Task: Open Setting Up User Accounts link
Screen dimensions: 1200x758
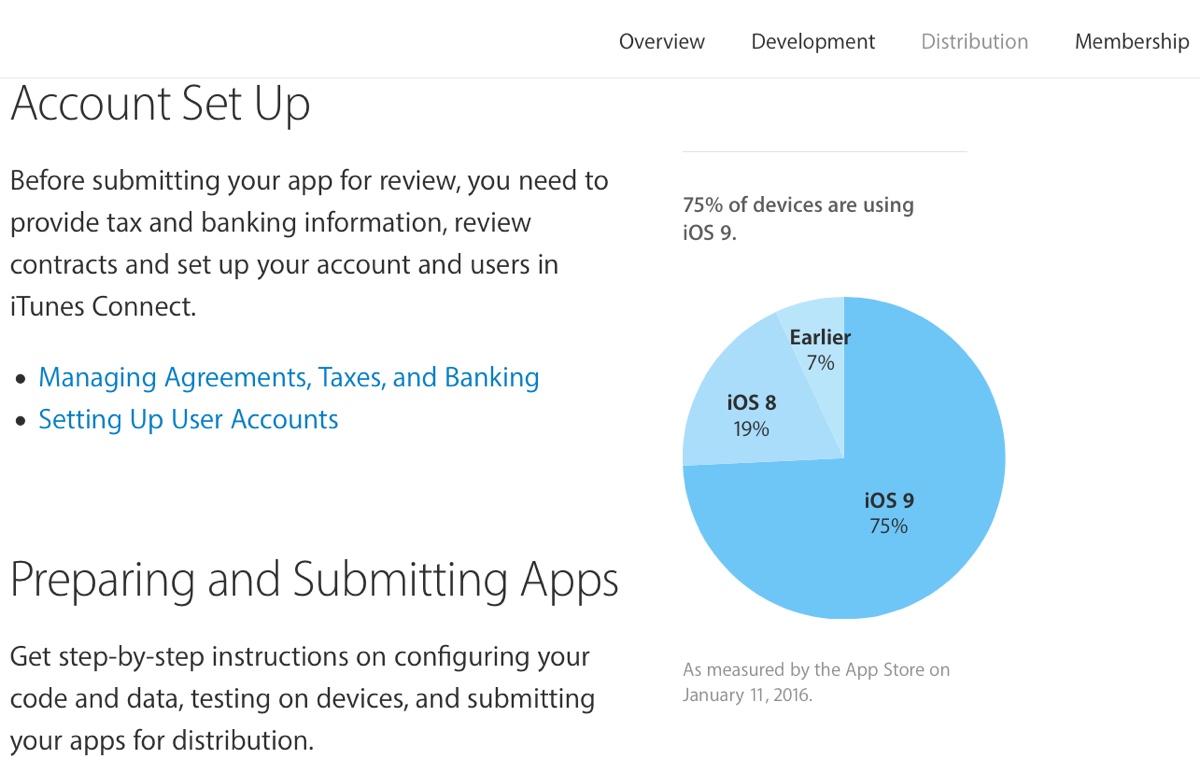Action: point(188,420)
